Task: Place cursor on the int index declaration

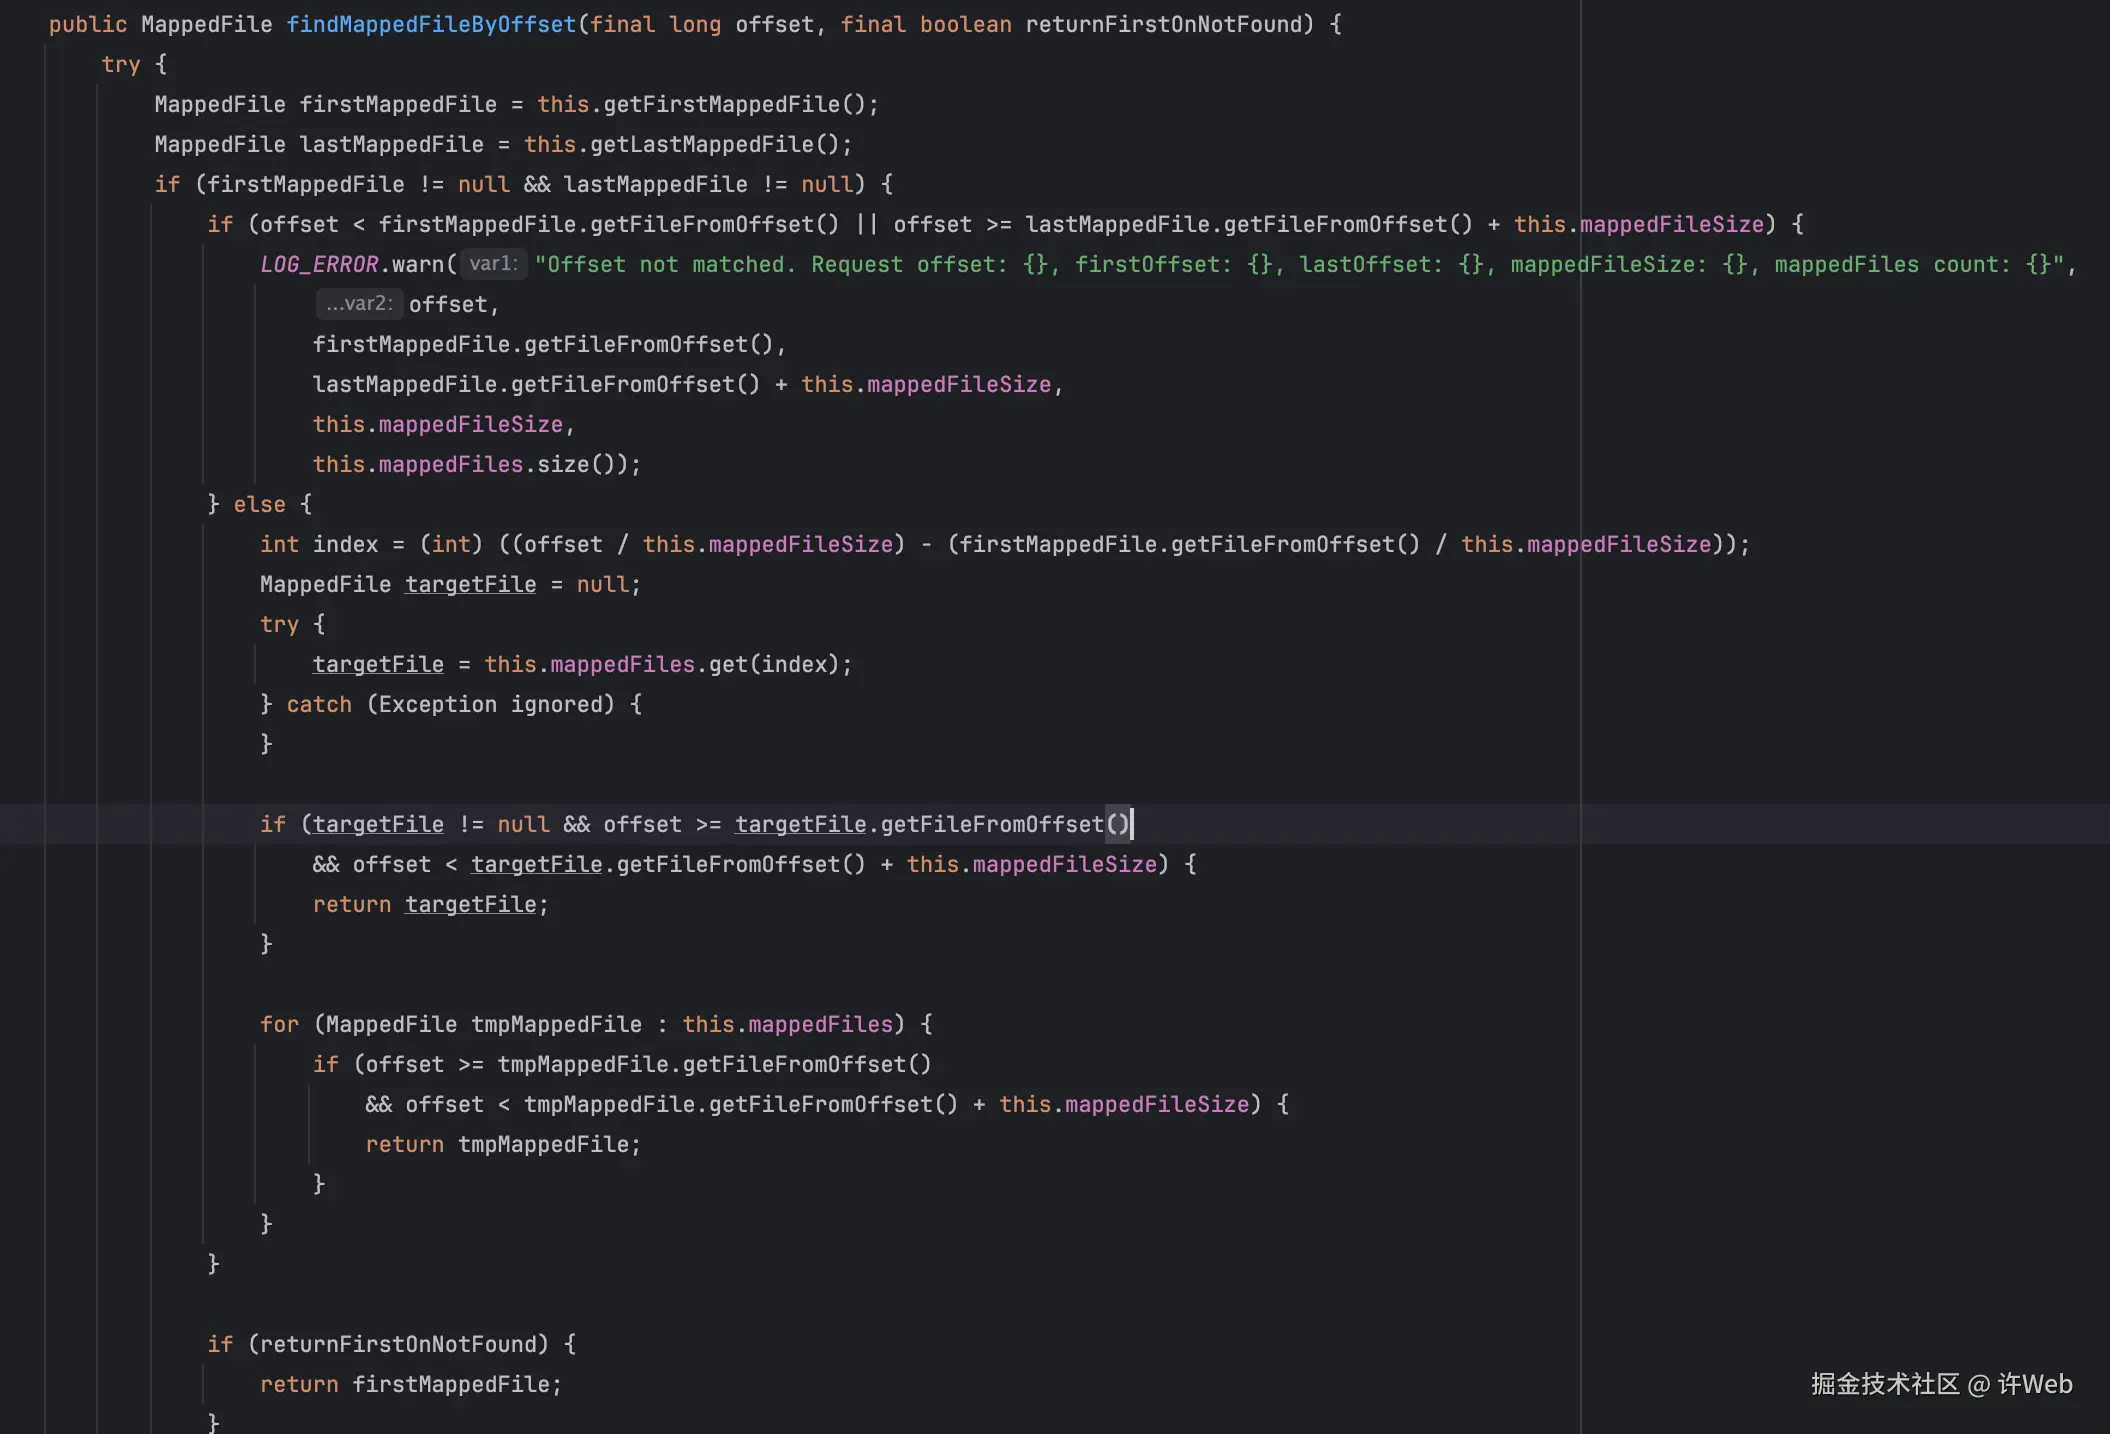Action: [345, 544]
